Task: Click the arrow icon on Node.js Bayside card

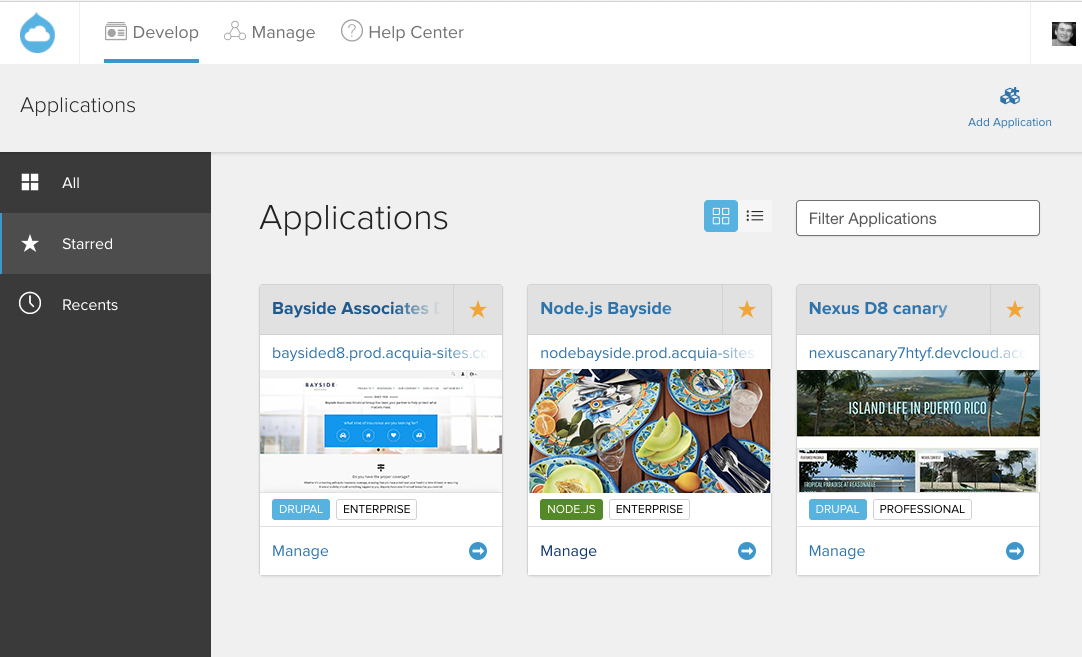Action: click(746, 550)
